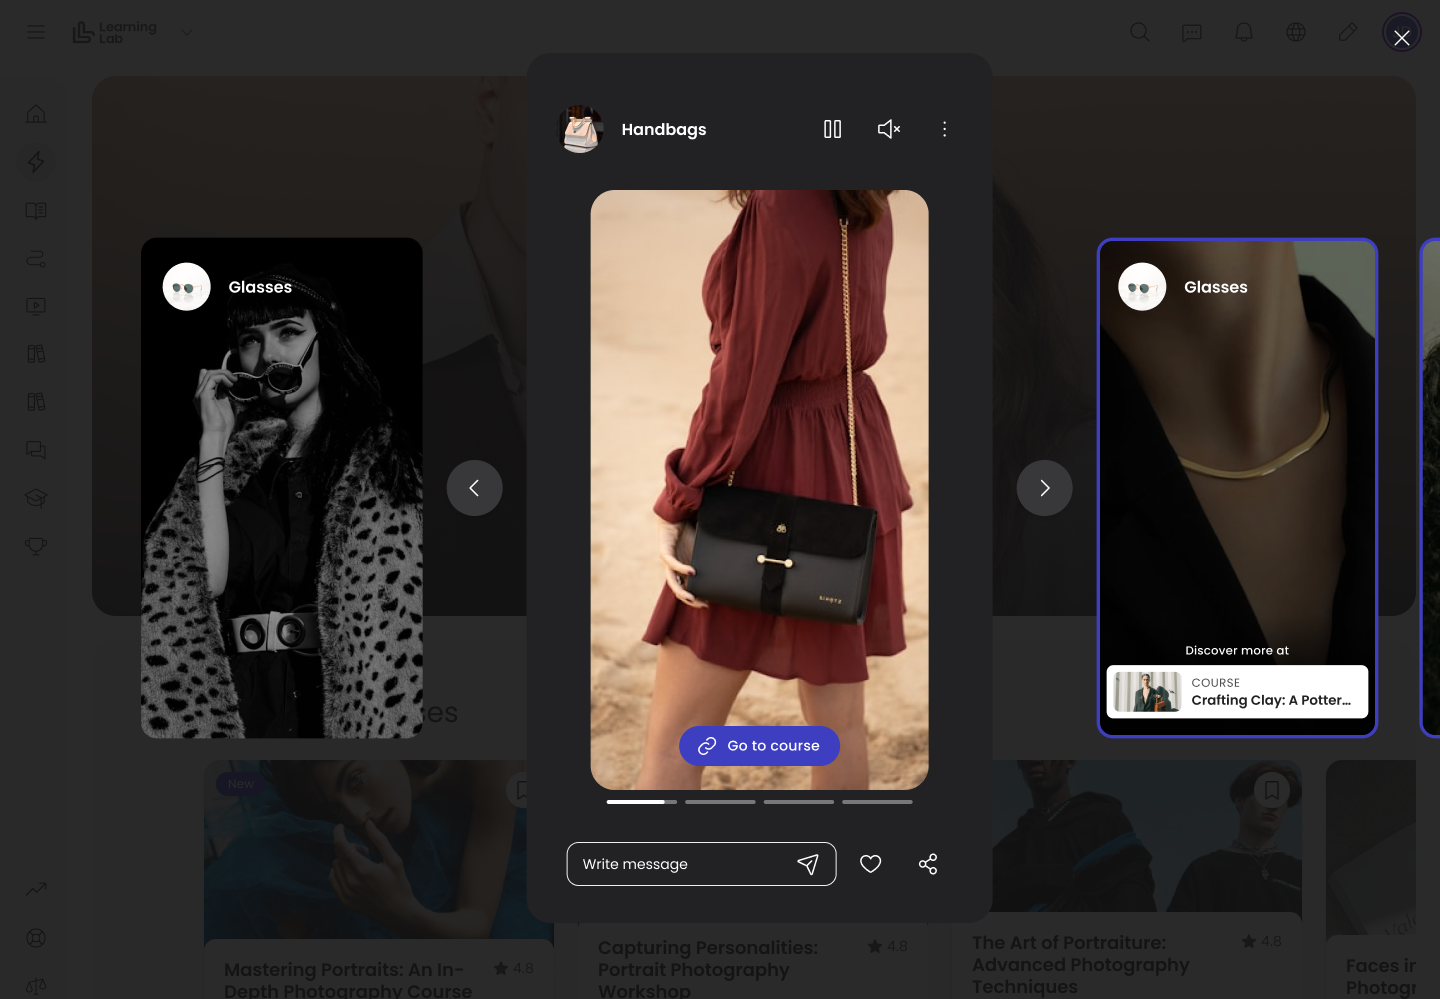Click the New badge on the first course
Image resolution: width=1440 pixels, height=999 pixels.
pos(240,784)
